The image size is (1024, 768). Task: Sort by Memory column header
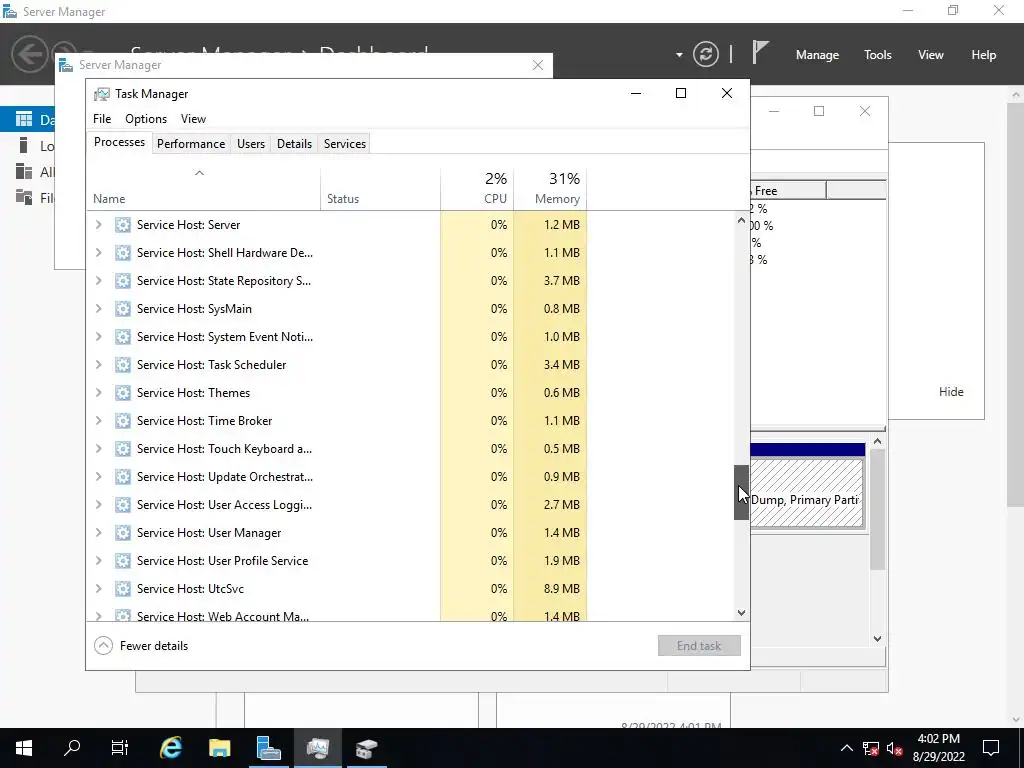click(550, 189)
